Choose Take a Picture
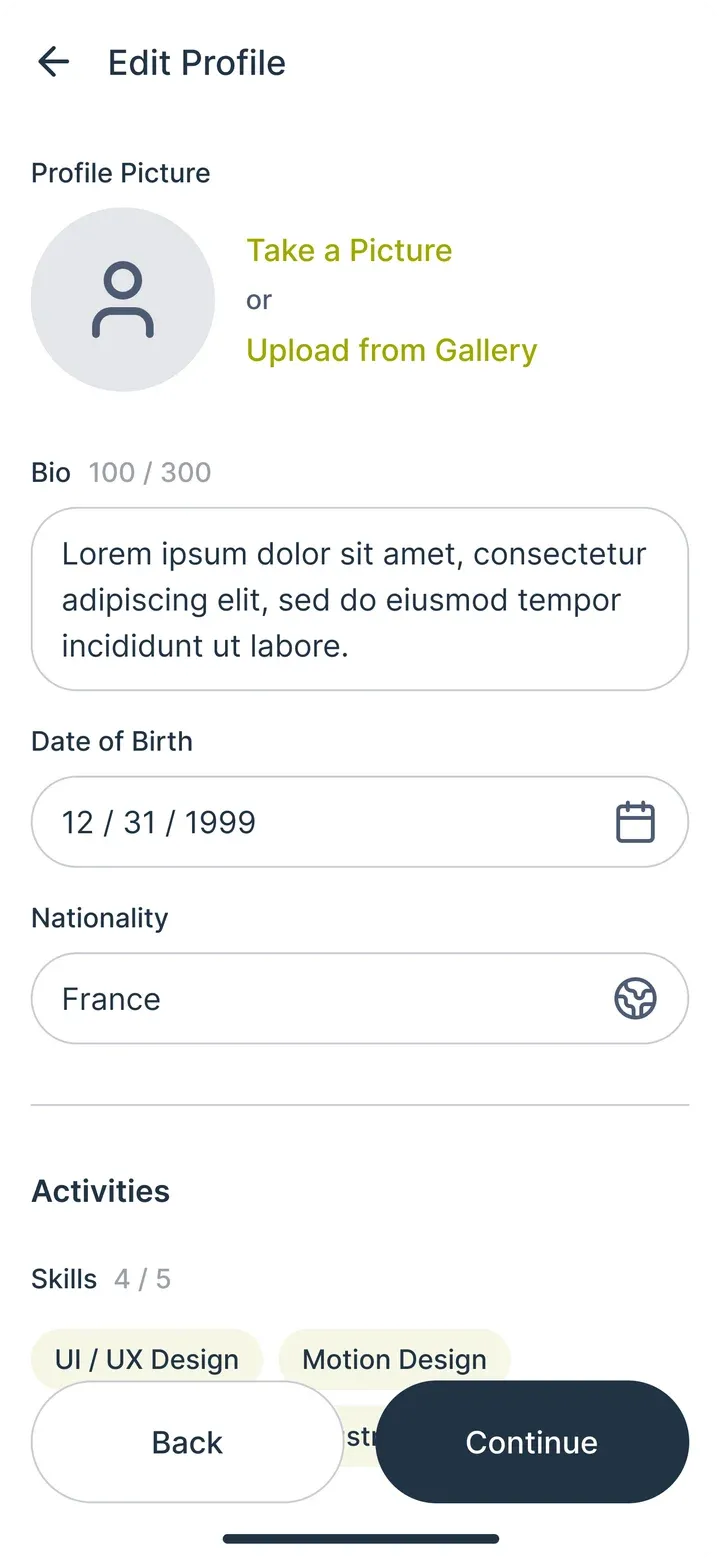Viewport: 720px width, 1559px height. coord(349,250)
